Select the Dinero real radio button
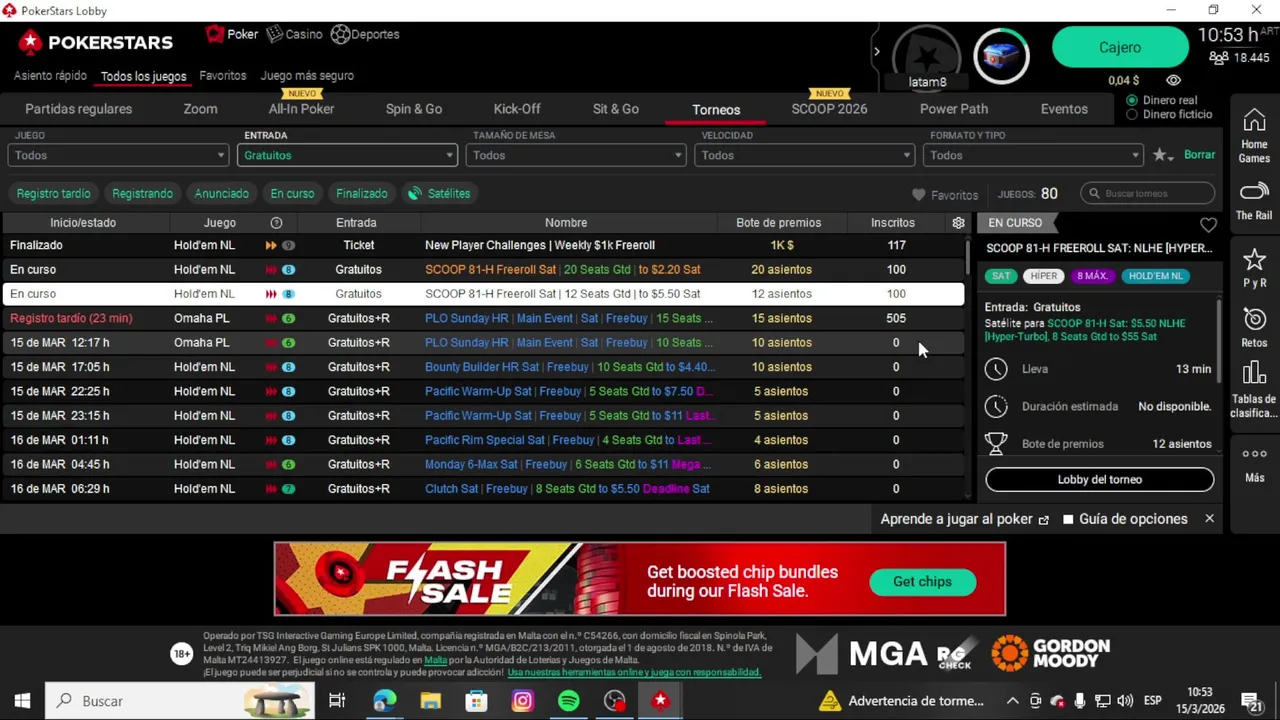 1132,100
